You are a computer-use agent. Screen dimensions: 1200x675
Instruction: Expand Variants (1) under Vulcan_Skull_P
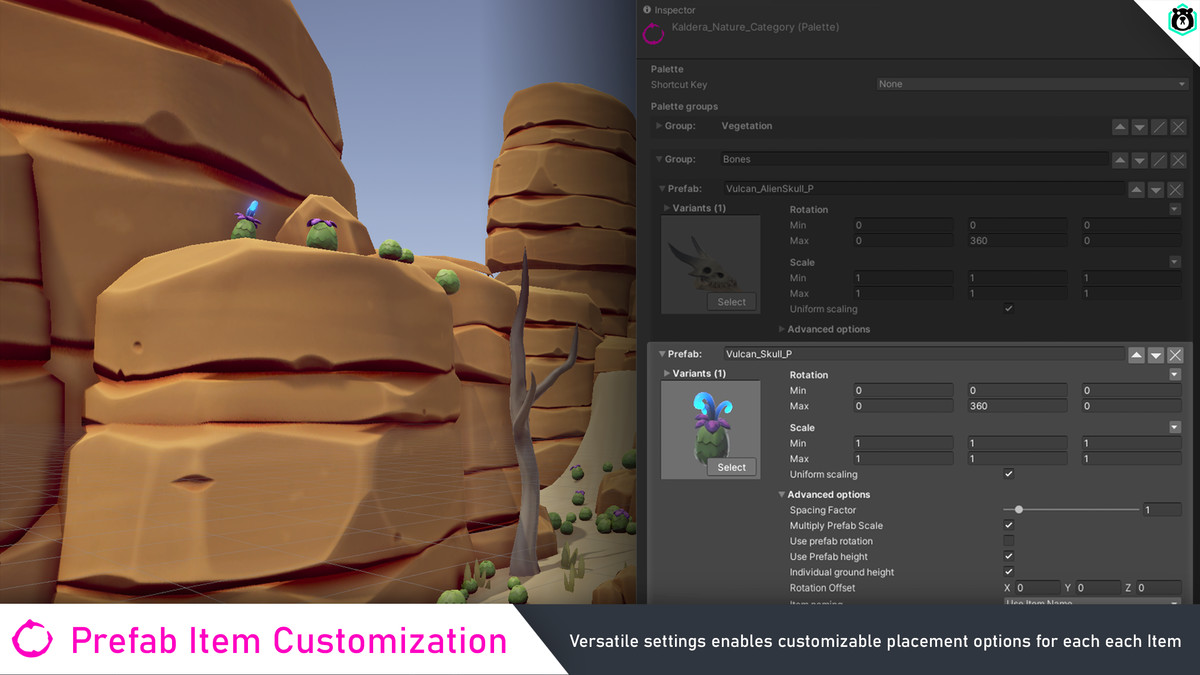pyautogui.click(x=667, y=373)
